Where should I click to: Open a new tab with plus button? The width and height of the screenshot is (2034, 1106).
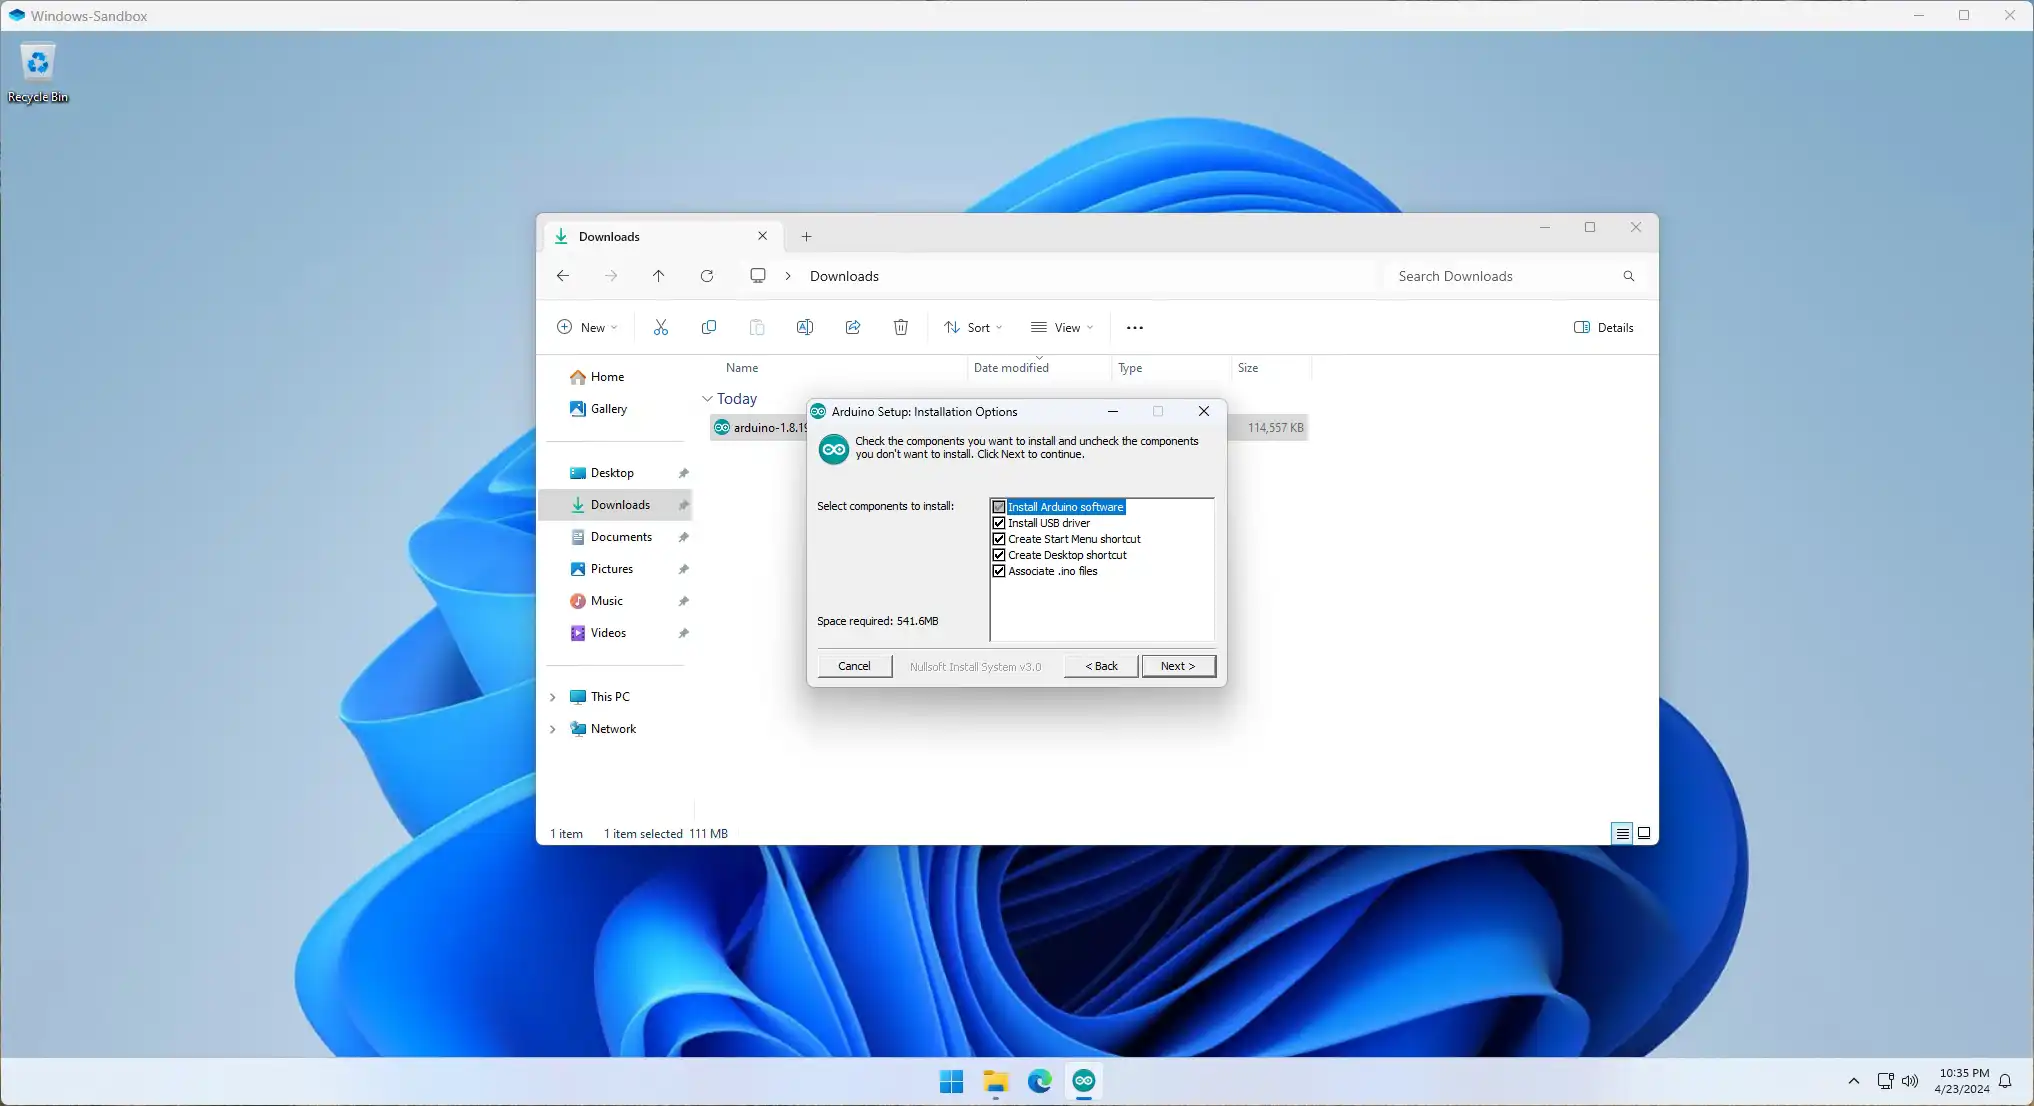click(806, 237)
